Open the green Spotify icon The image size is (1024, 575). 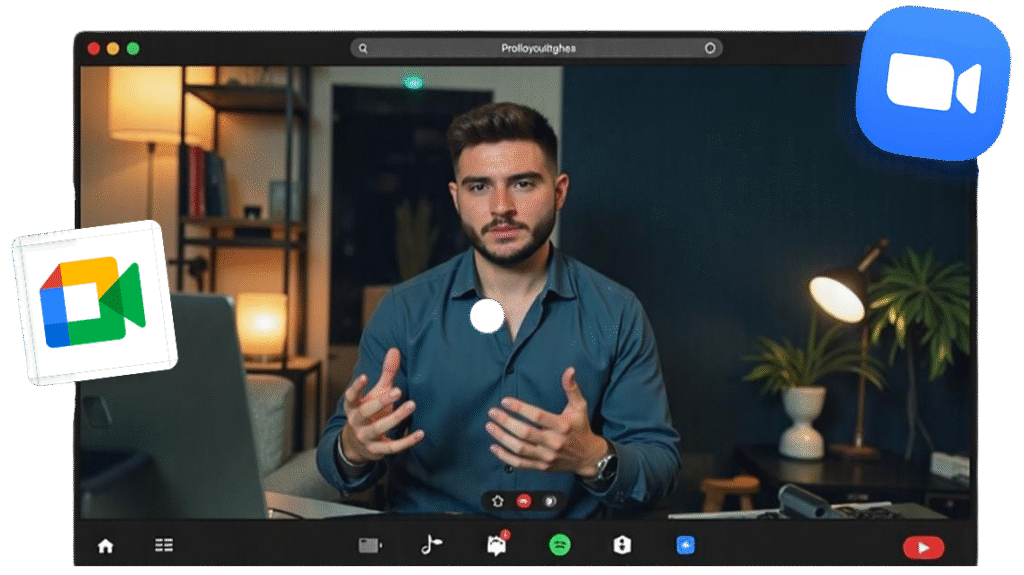pyautogui.click(x=559, y=545)
